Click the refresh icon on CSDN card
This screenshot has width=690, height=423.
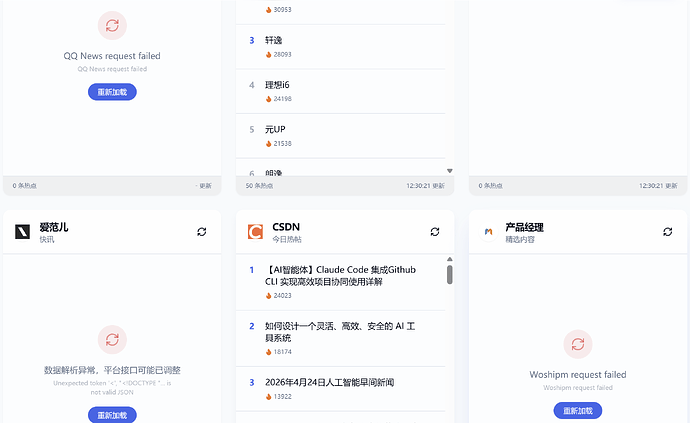(x=434, y=231)
